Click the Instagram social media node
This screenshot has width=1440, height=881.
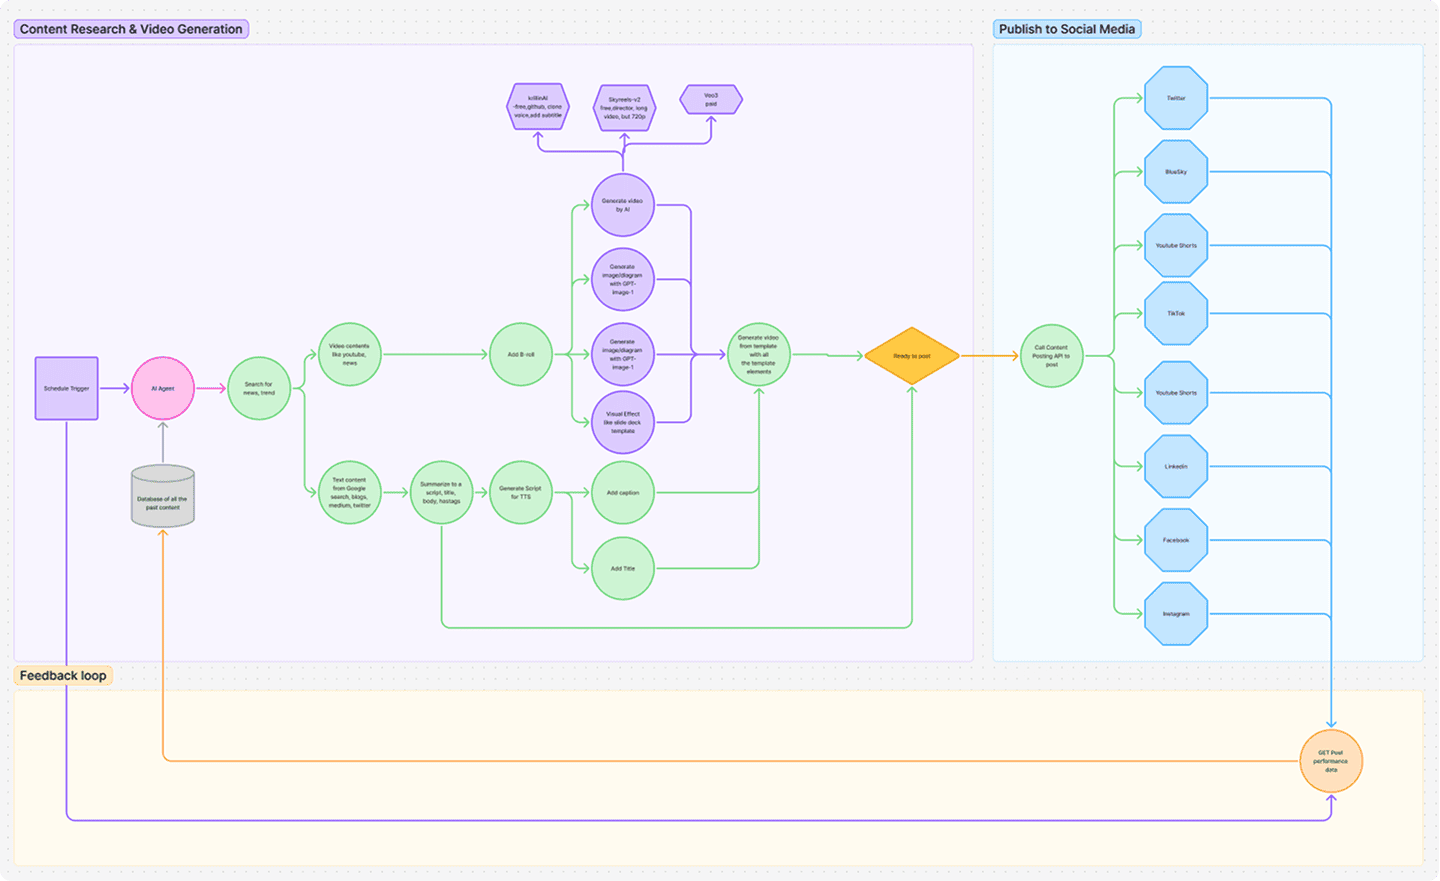[1176, 613]
